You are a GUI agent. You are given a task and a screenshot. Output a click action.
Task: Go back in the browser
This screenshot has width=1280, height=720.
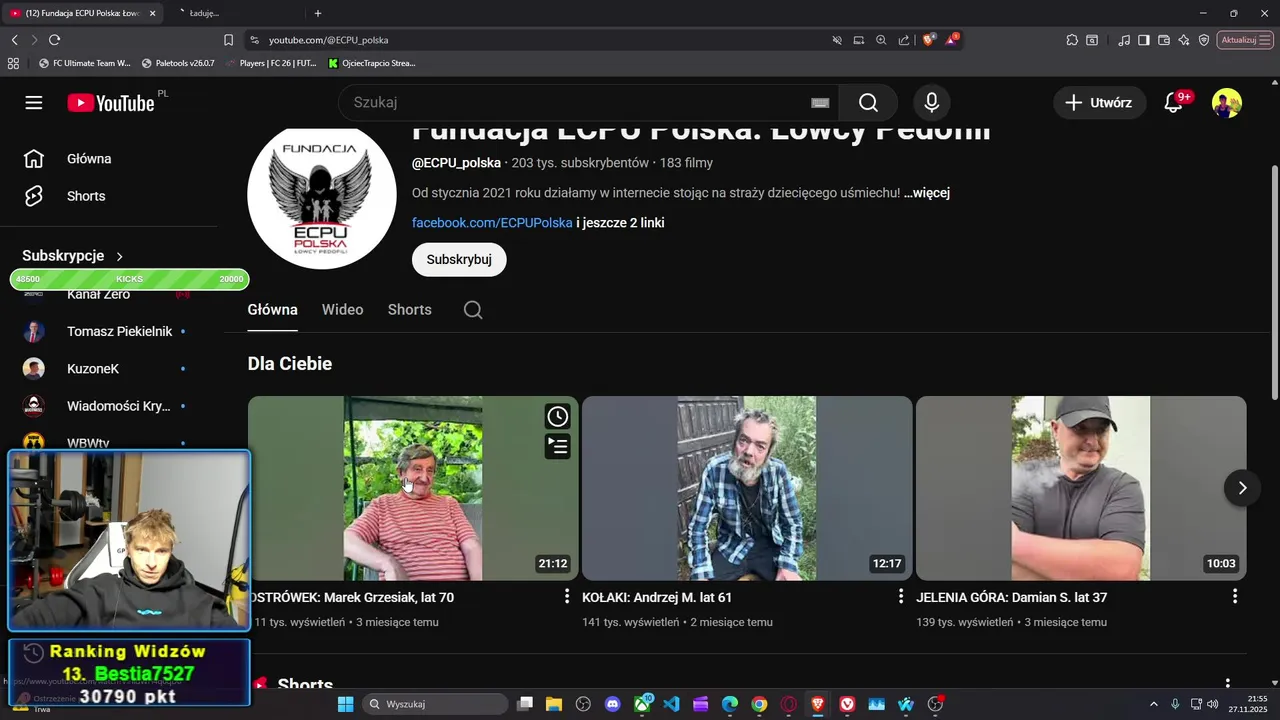pos(14,40)
